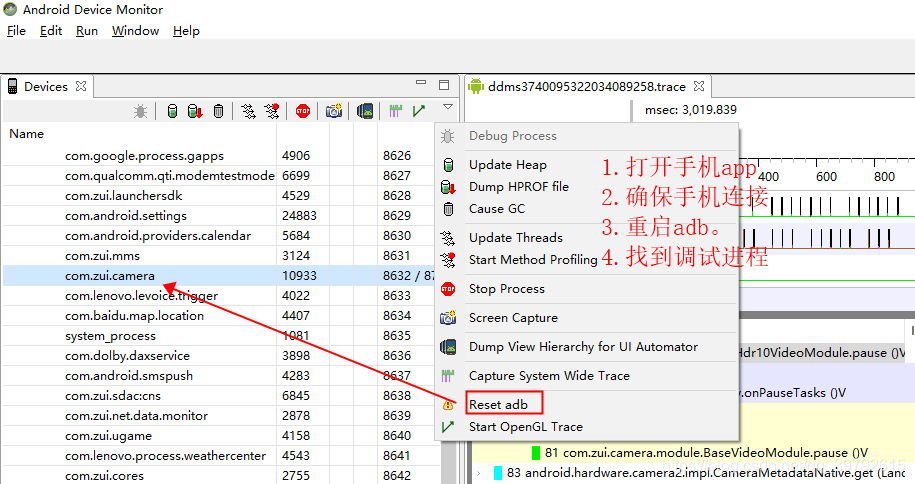Choose Reset adb from the menu

(498, 405)
